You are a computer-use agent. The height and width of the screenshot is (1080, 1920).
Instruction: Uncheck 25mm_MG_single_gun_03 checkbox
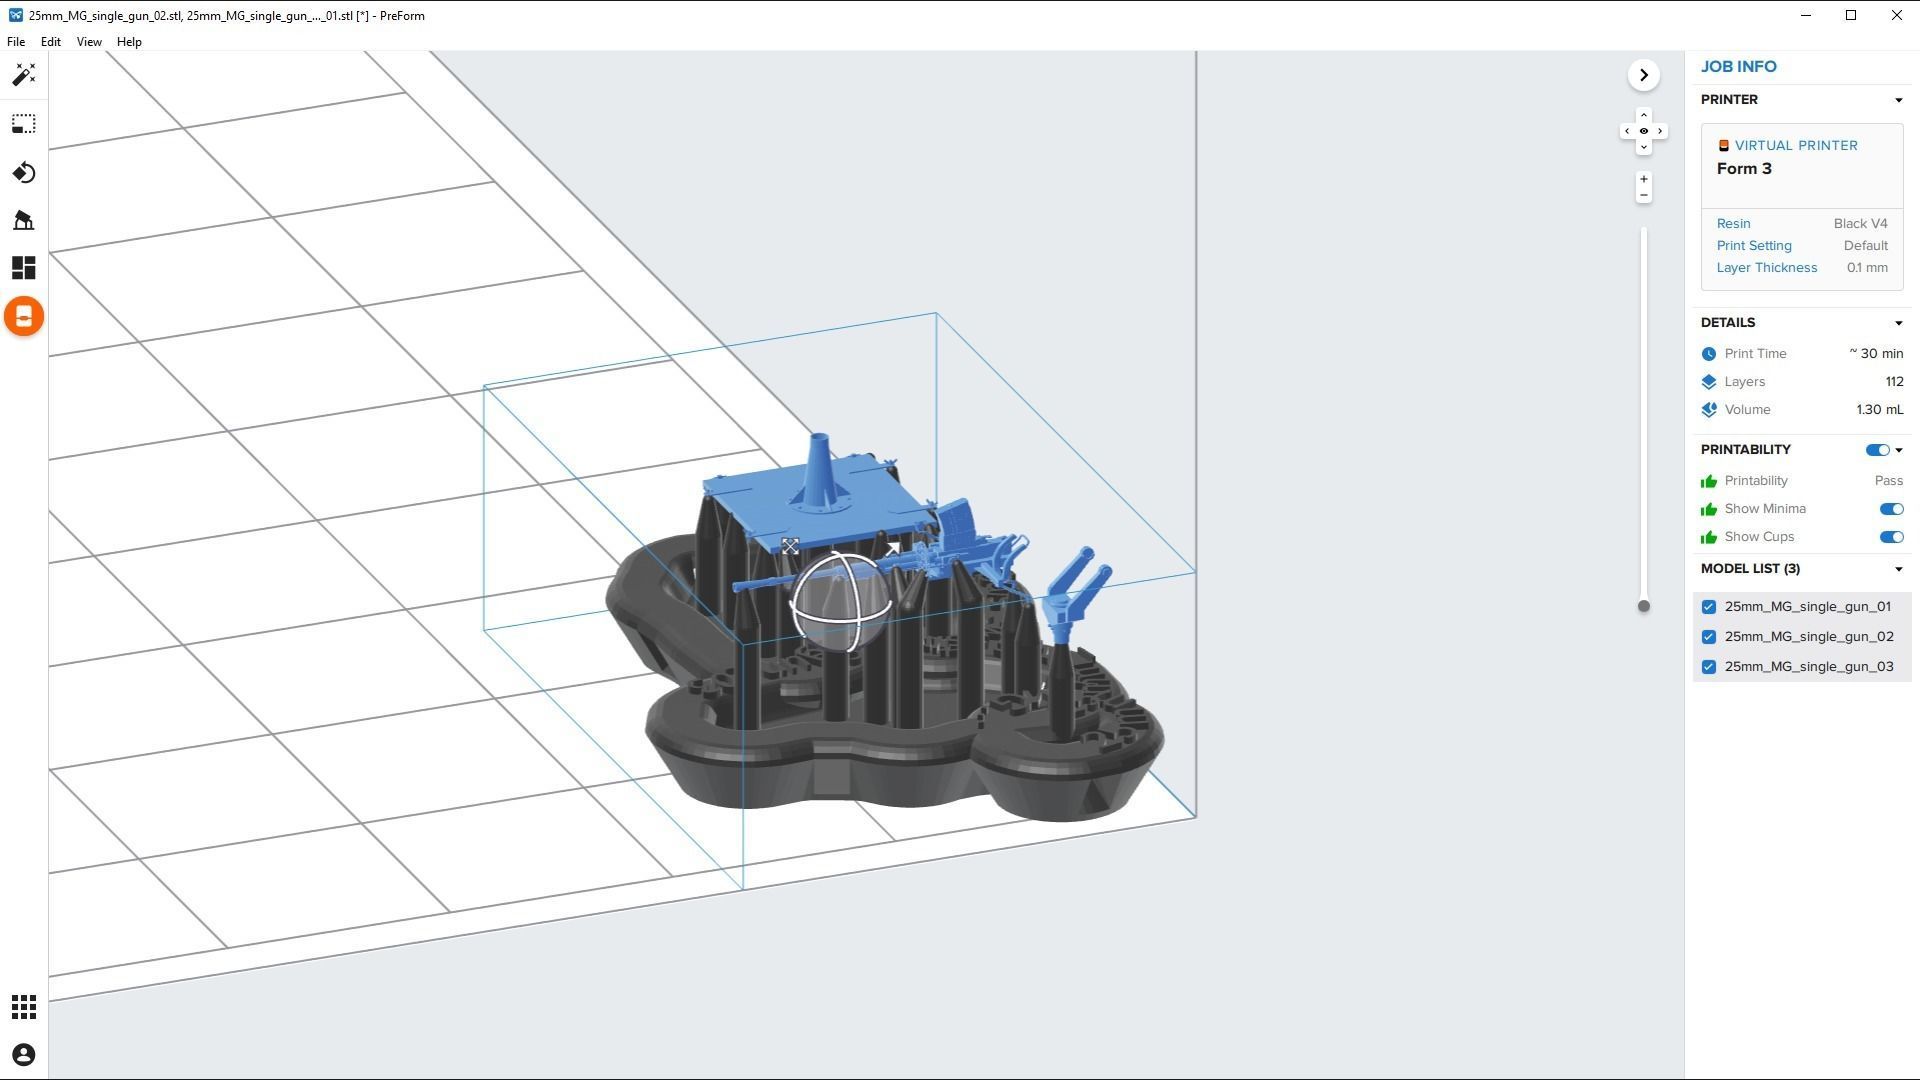[x=1709, y=667]
